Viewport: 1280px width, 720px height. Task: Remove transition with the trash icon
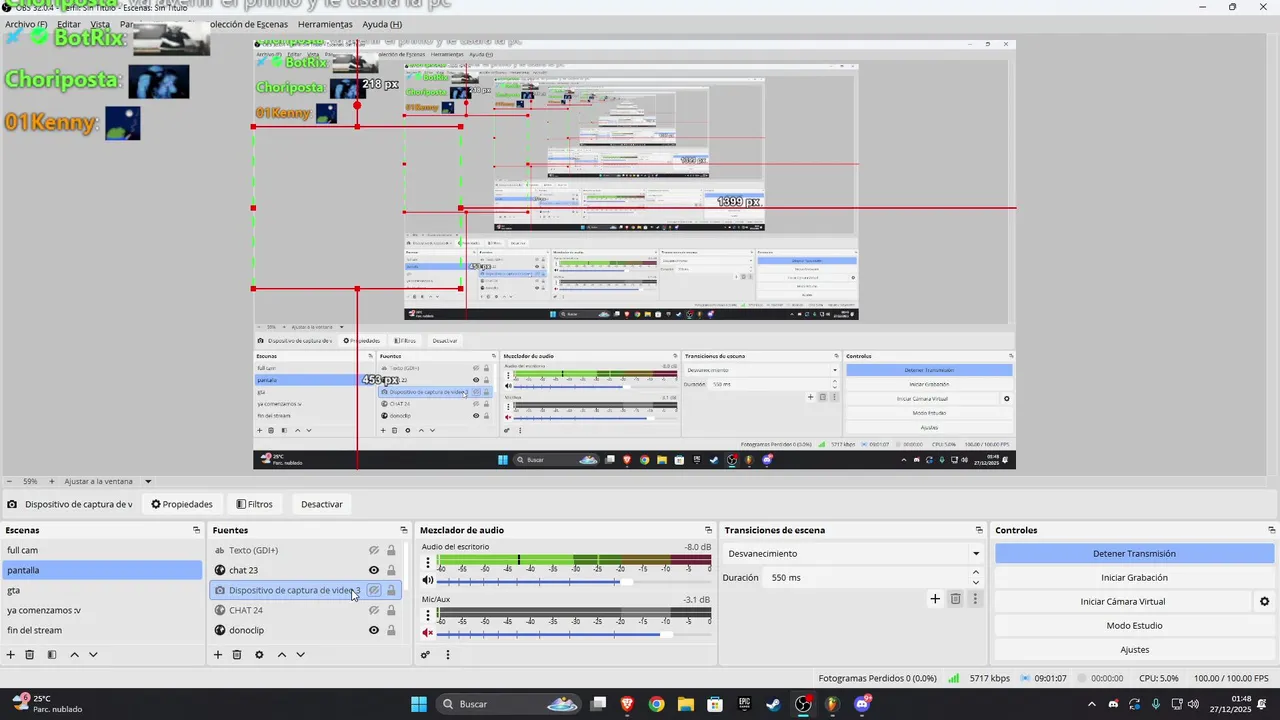955,599
